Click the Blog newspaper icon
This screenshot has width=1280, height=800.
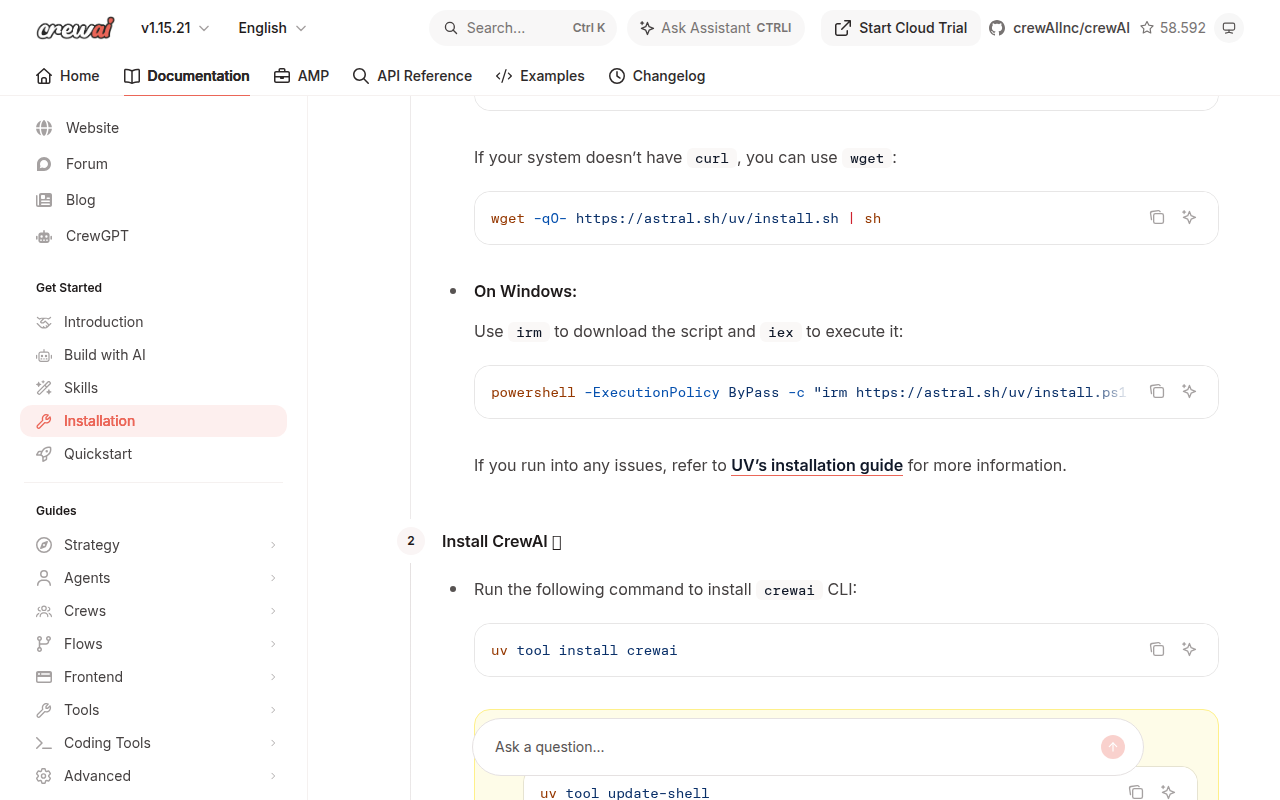[44, 200]
